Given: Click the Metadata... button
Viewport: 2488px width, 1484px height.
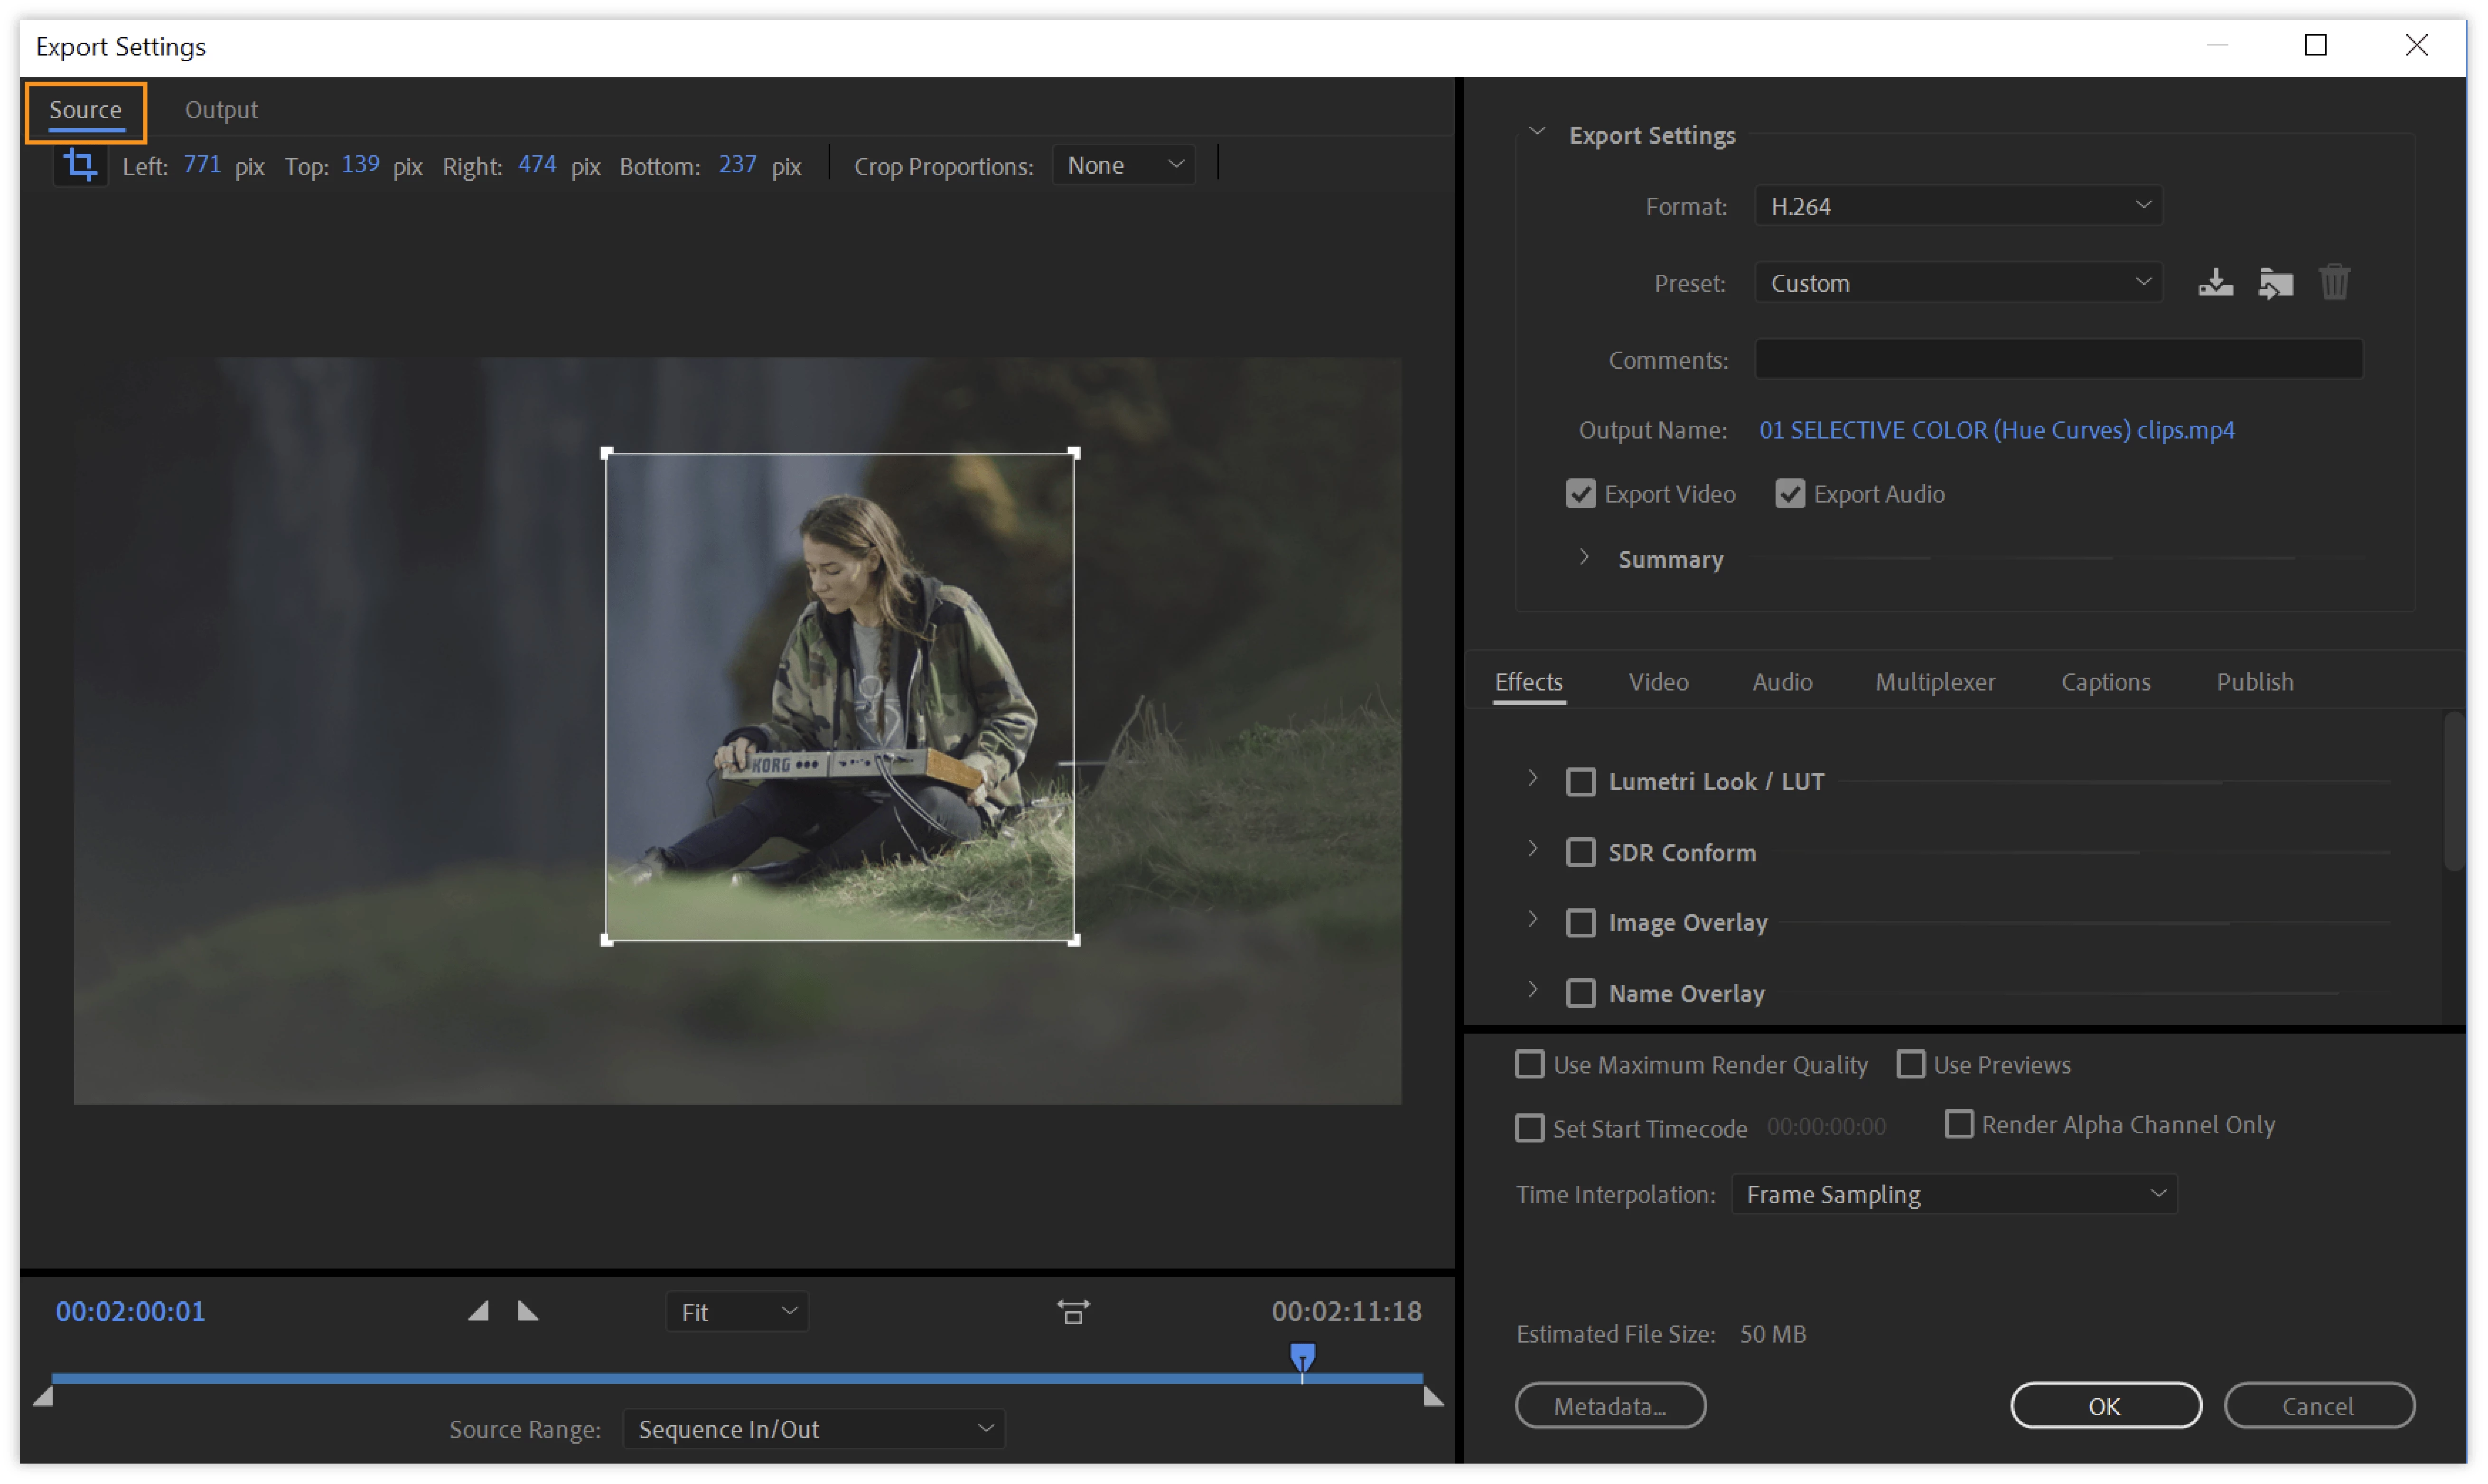Looking at the screenshot, I should [1610, 1406].
